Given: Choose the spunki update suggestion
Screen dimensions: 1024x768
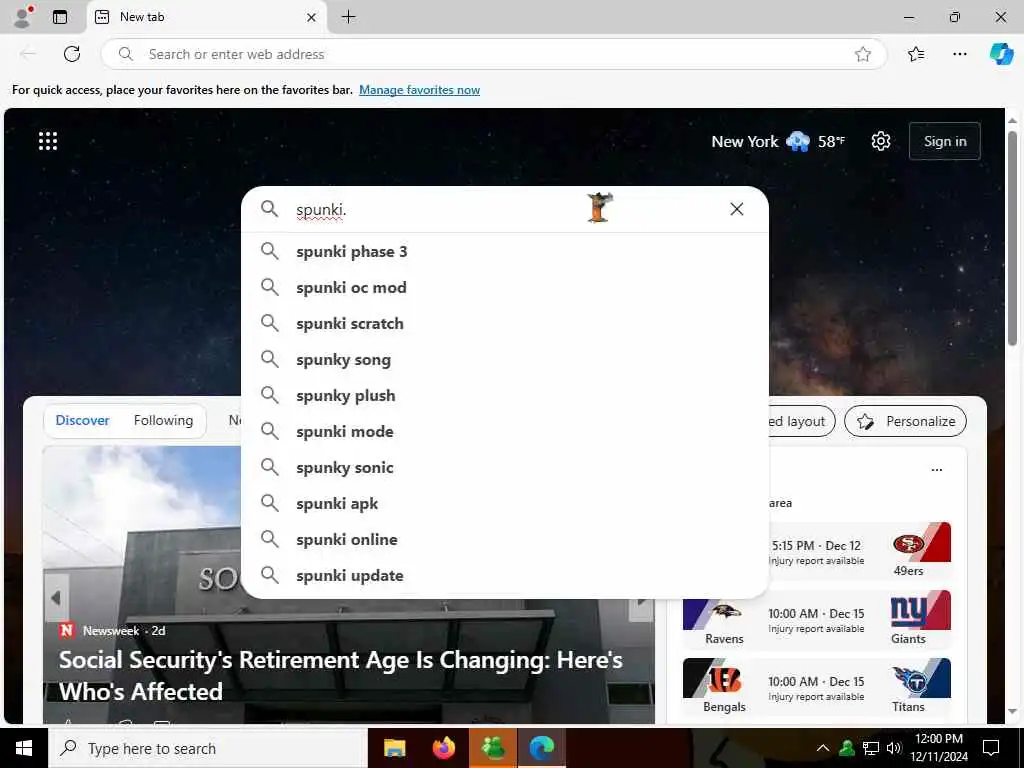Looking at the screenshot, I should tap(505, 575).
